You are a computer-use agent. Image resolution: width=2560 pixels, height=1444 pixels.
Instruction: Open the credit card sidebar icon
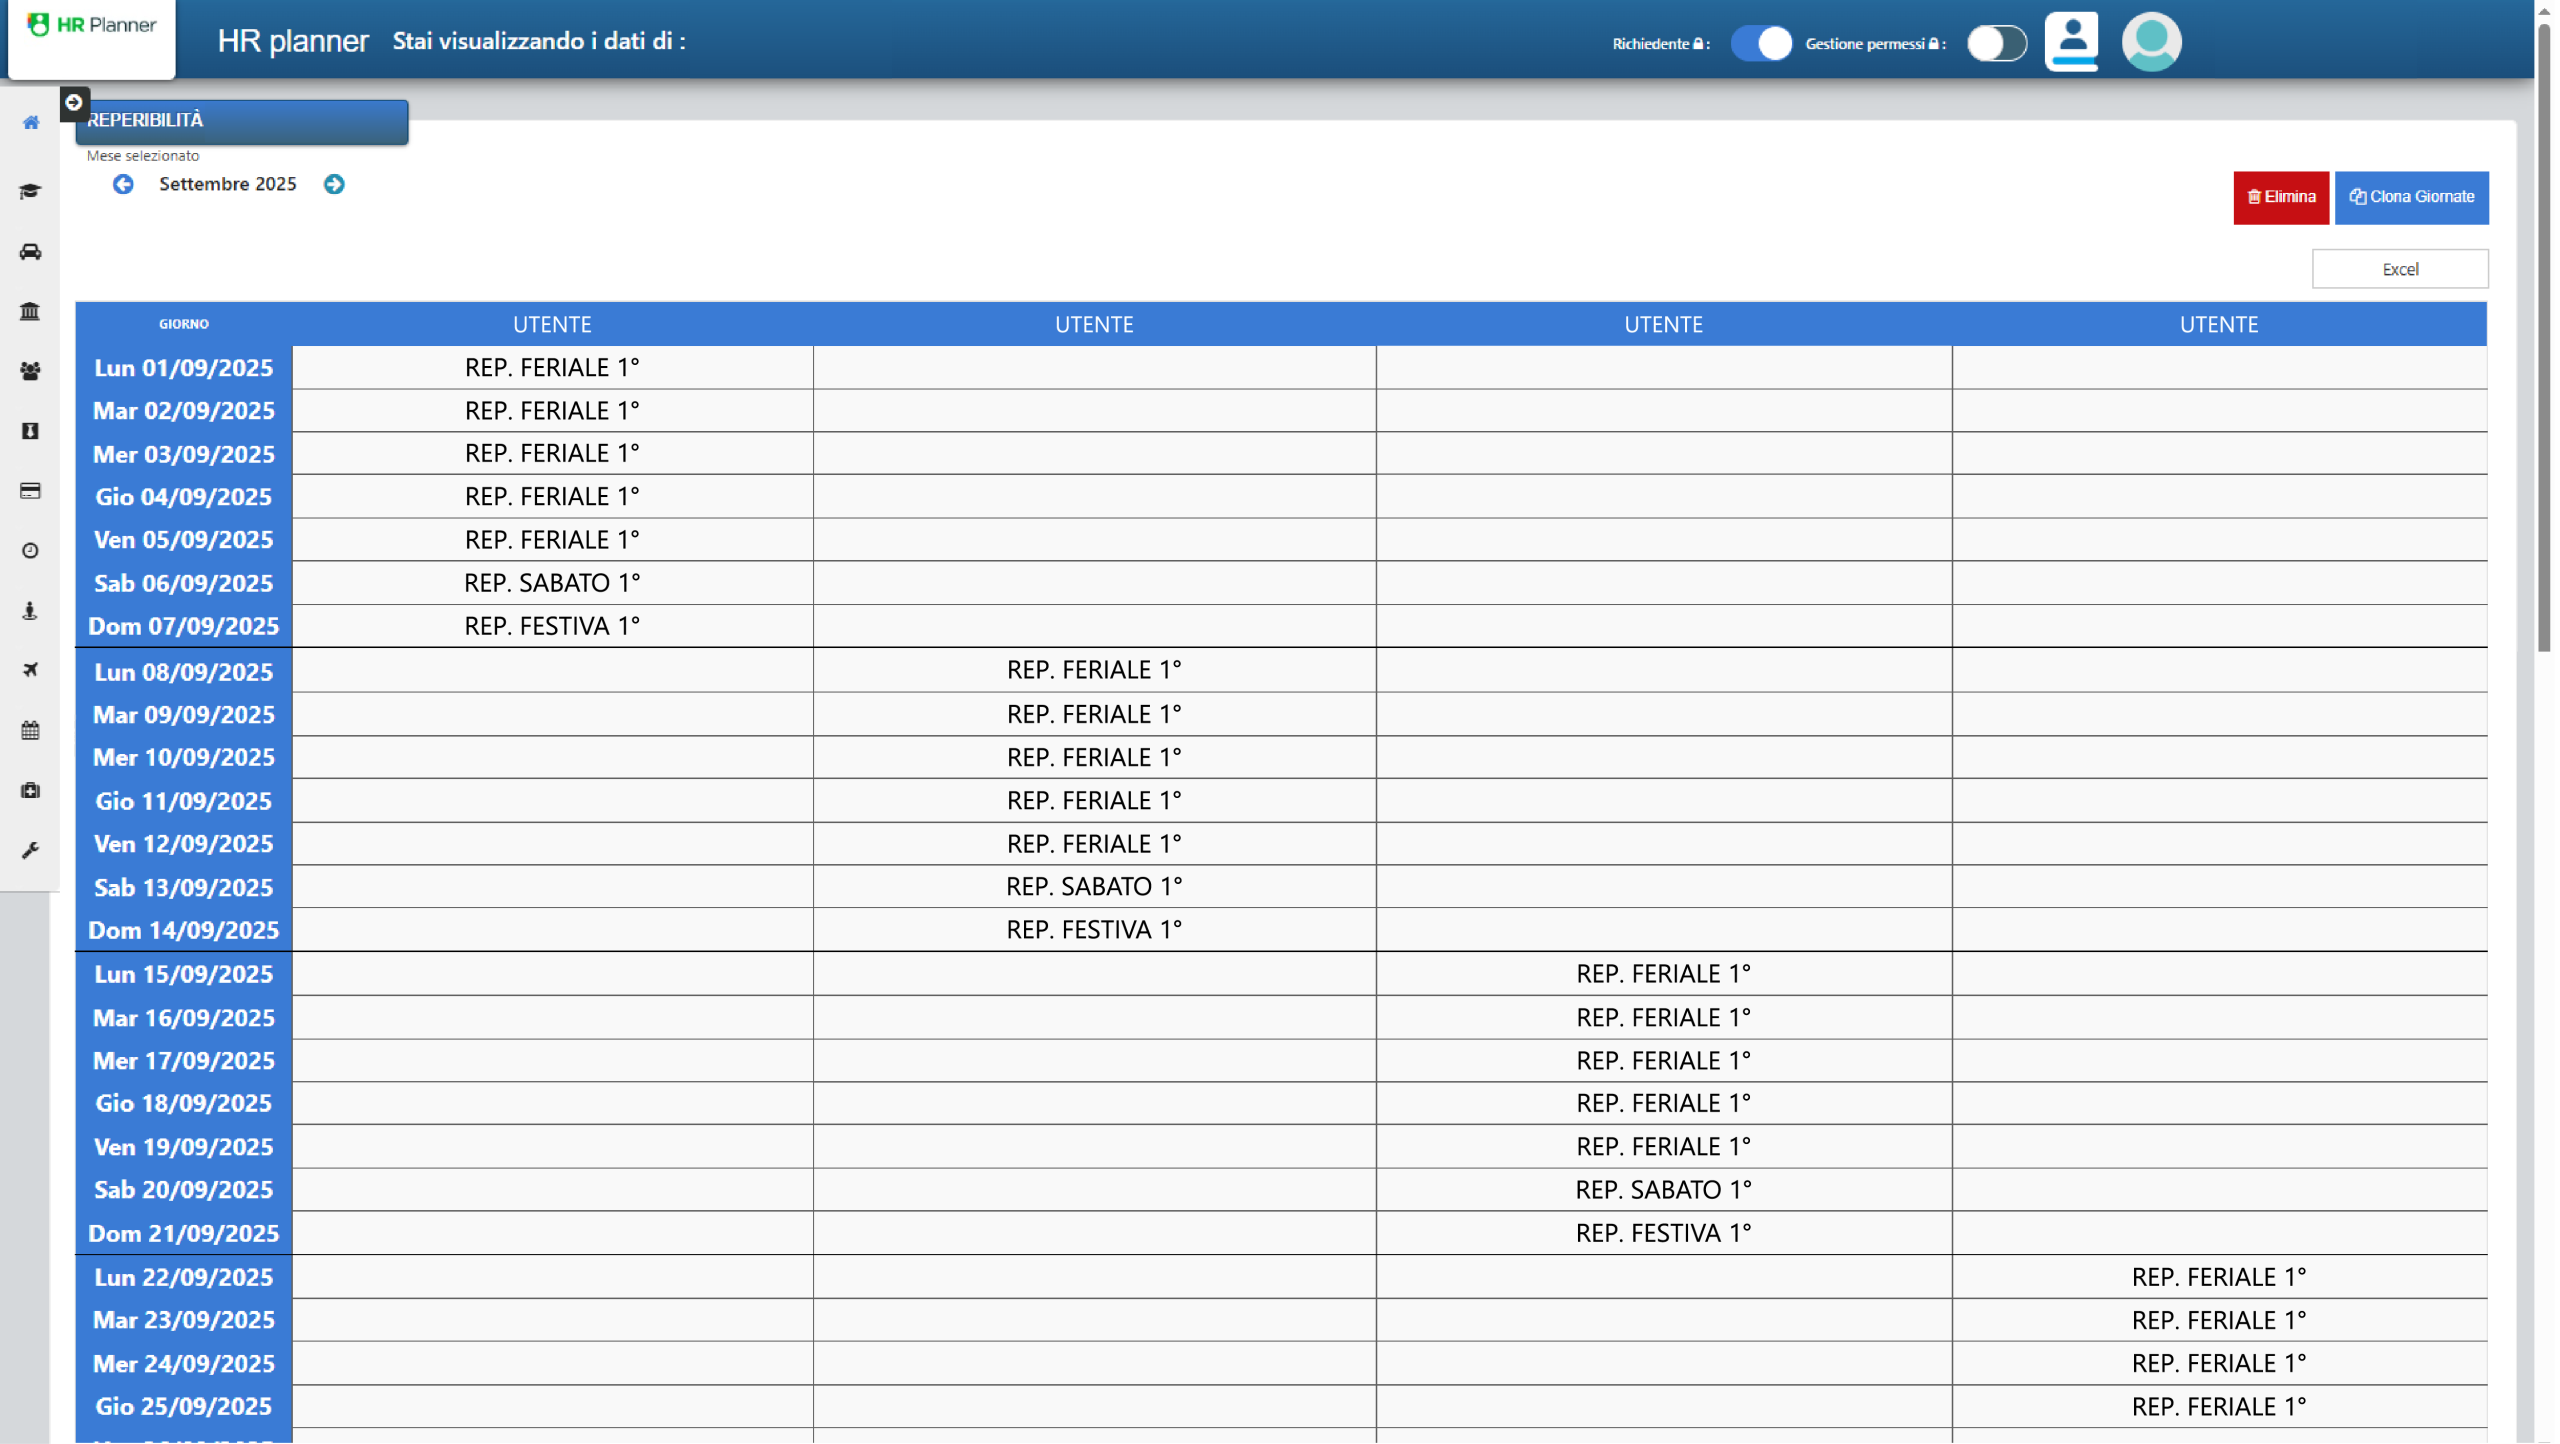(30, 491)
